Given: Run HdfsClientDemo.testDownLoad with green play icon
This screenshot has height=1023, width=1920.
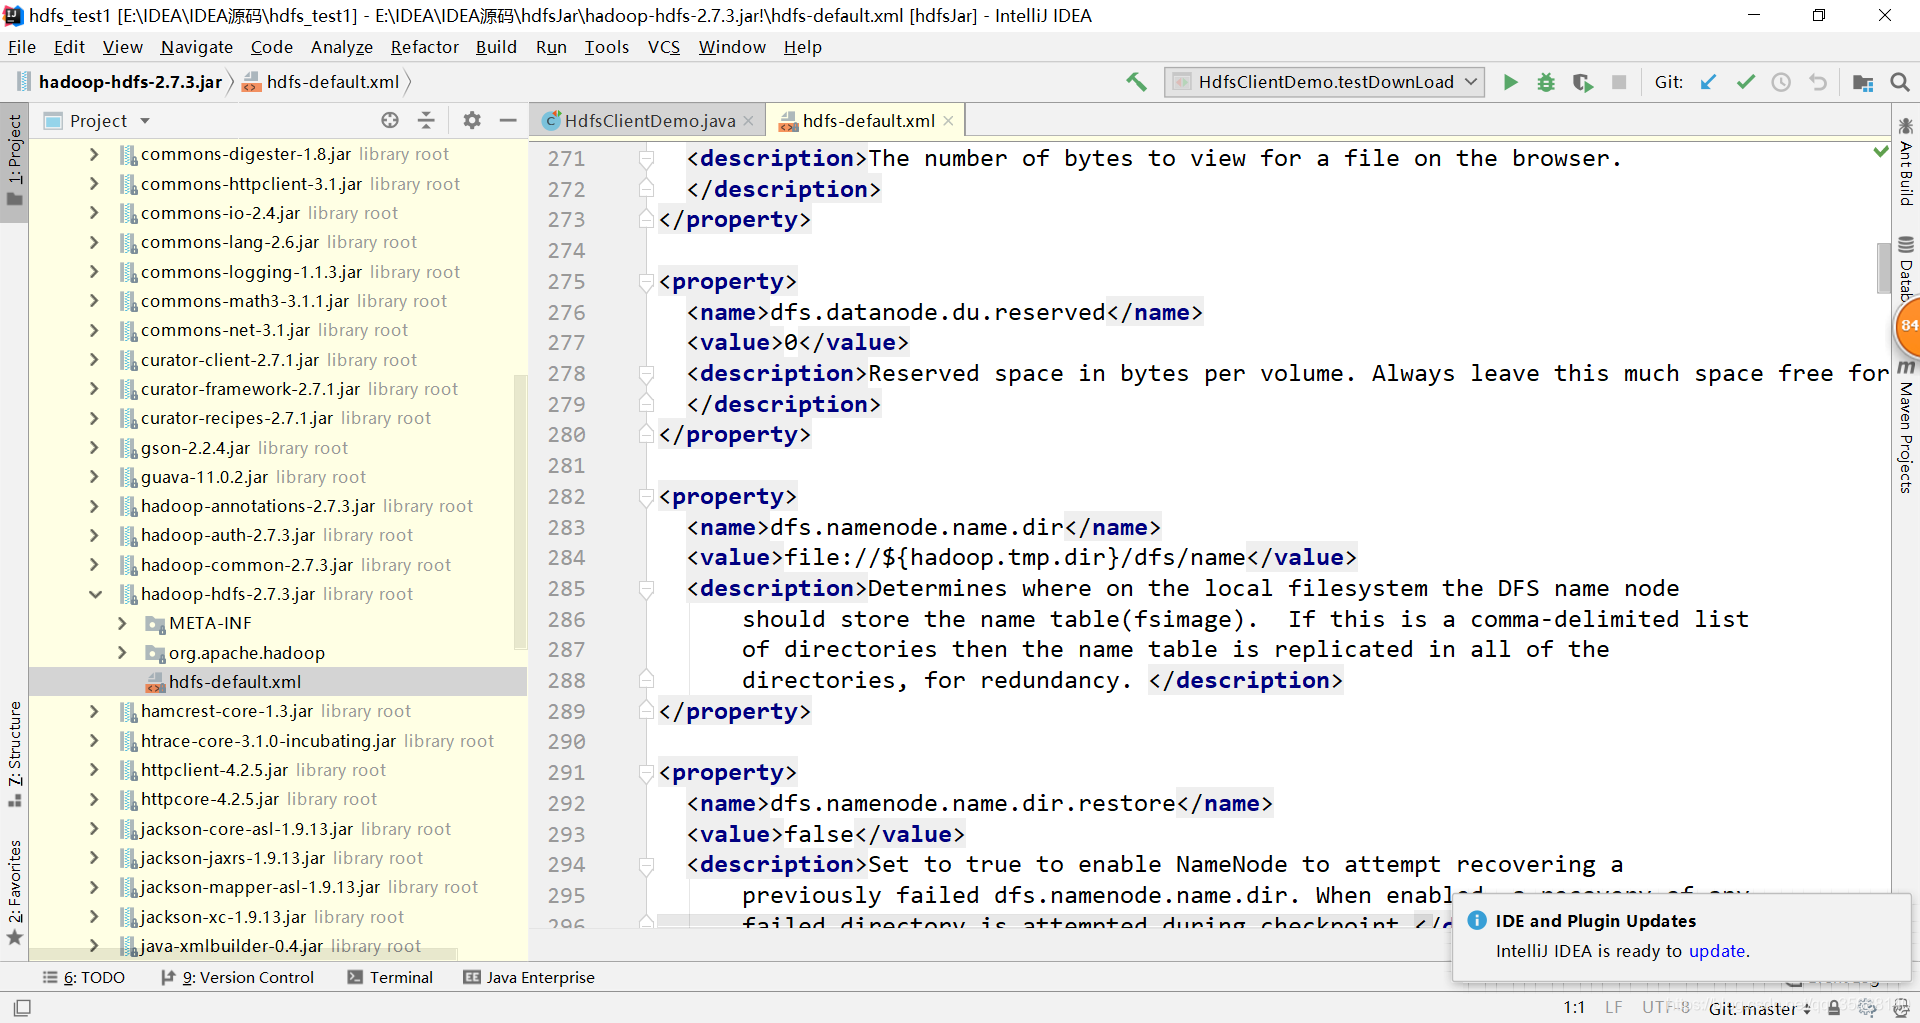Looking at the screenshot, I should [1511, 82].
